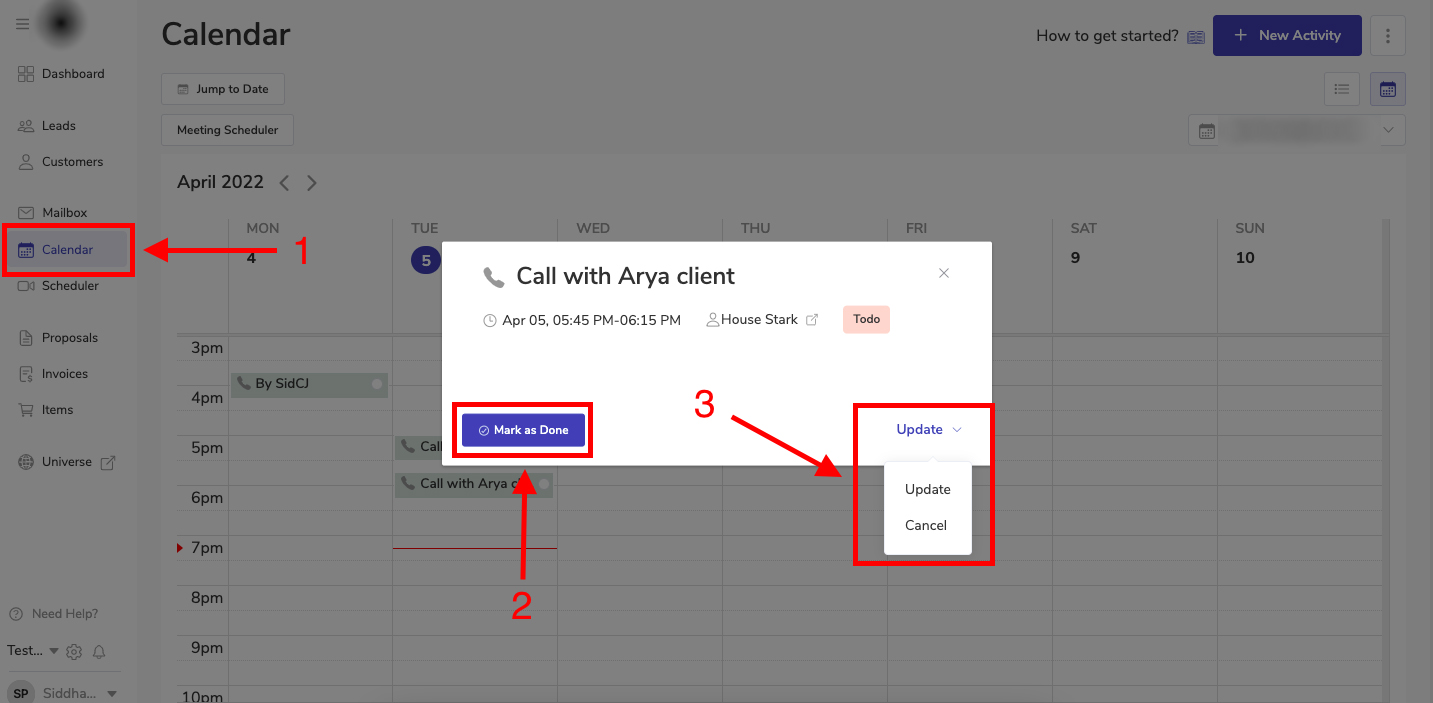Click the New Activity button
The image size is (1433, 703).
pos(1286,36)
